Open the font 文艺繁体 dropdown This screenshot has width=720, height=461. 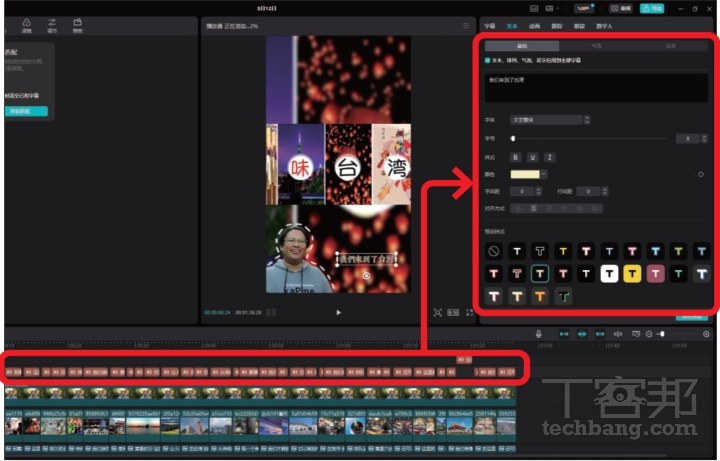coord(546,120)
